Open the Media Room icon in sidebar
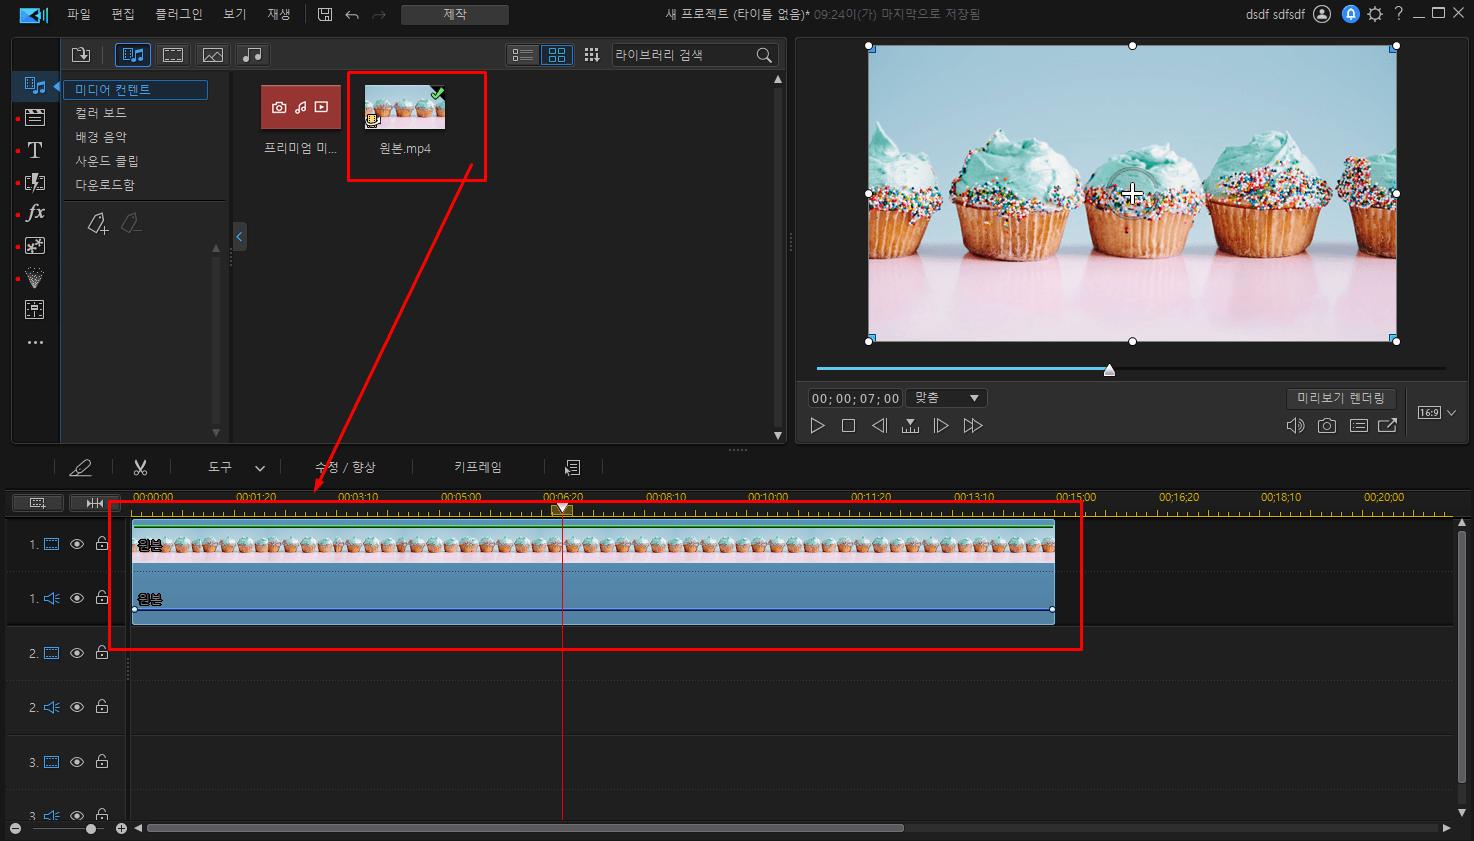 [35, 86]
